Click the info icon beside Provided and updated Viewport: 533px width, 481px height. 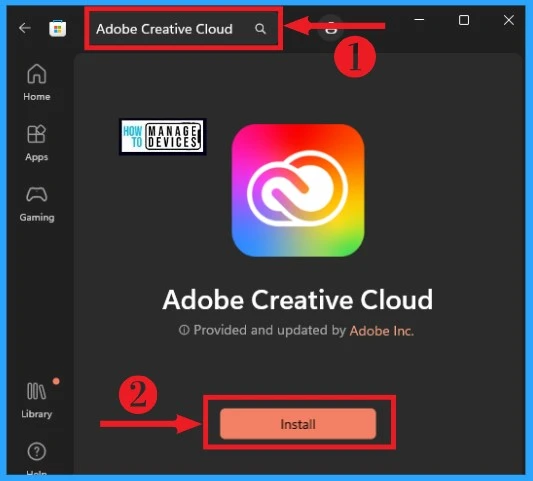(x=184, y=330)
